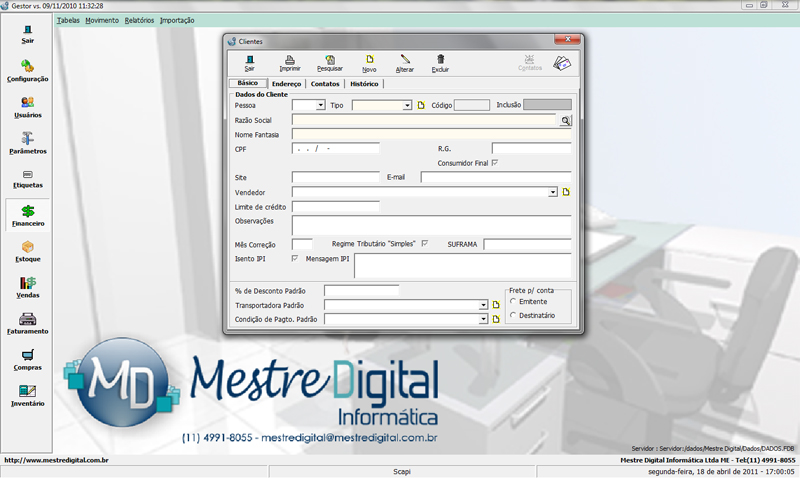Switch to the Histórico tab
This screenshot has height=478, width=800.
(364, 84)
